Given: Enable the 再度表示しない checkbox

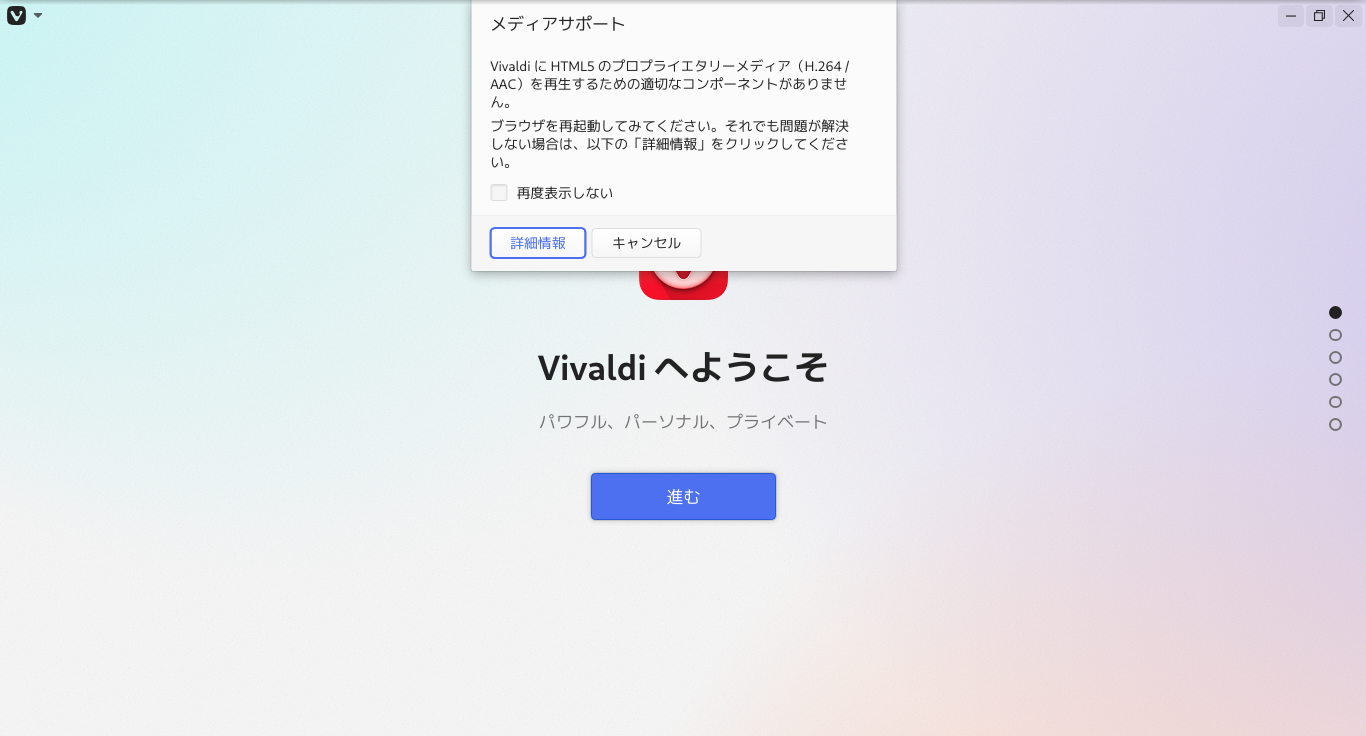Looking at the screenshot, I should 499,193.
